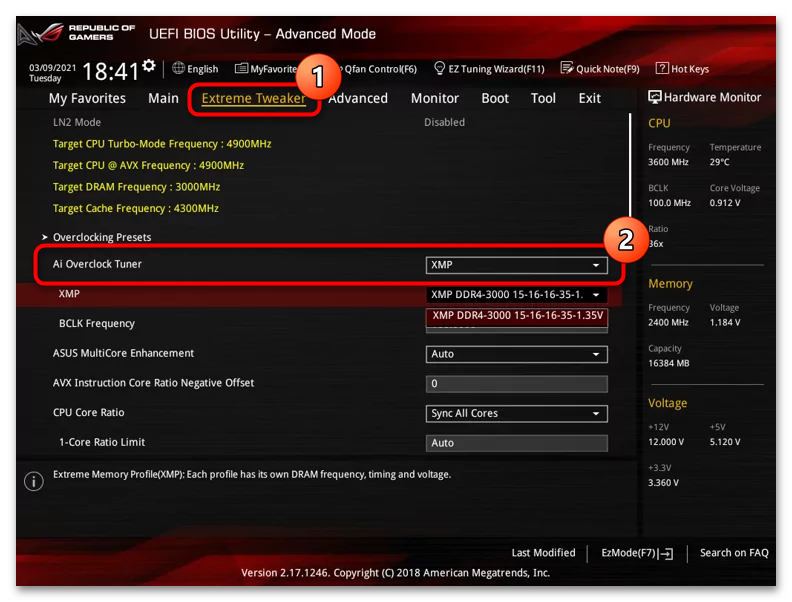Click the Hot Keys question mark icon

point(662,68)
